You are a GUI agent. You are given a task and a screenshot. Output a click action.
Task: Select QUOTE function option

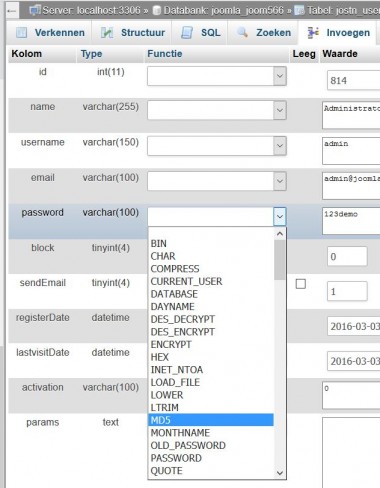[x=211, y=471]
